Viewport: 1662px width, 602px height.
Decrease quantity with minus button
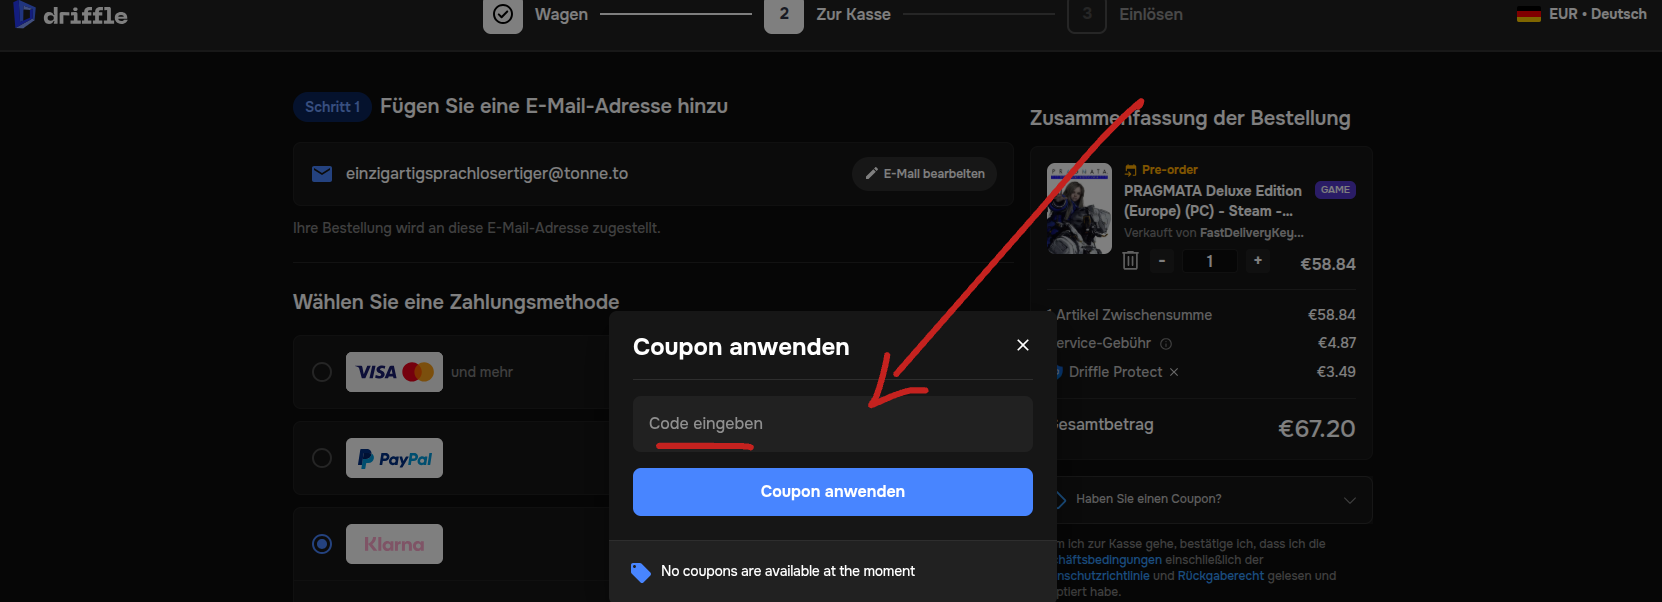tap(1161, 261)
